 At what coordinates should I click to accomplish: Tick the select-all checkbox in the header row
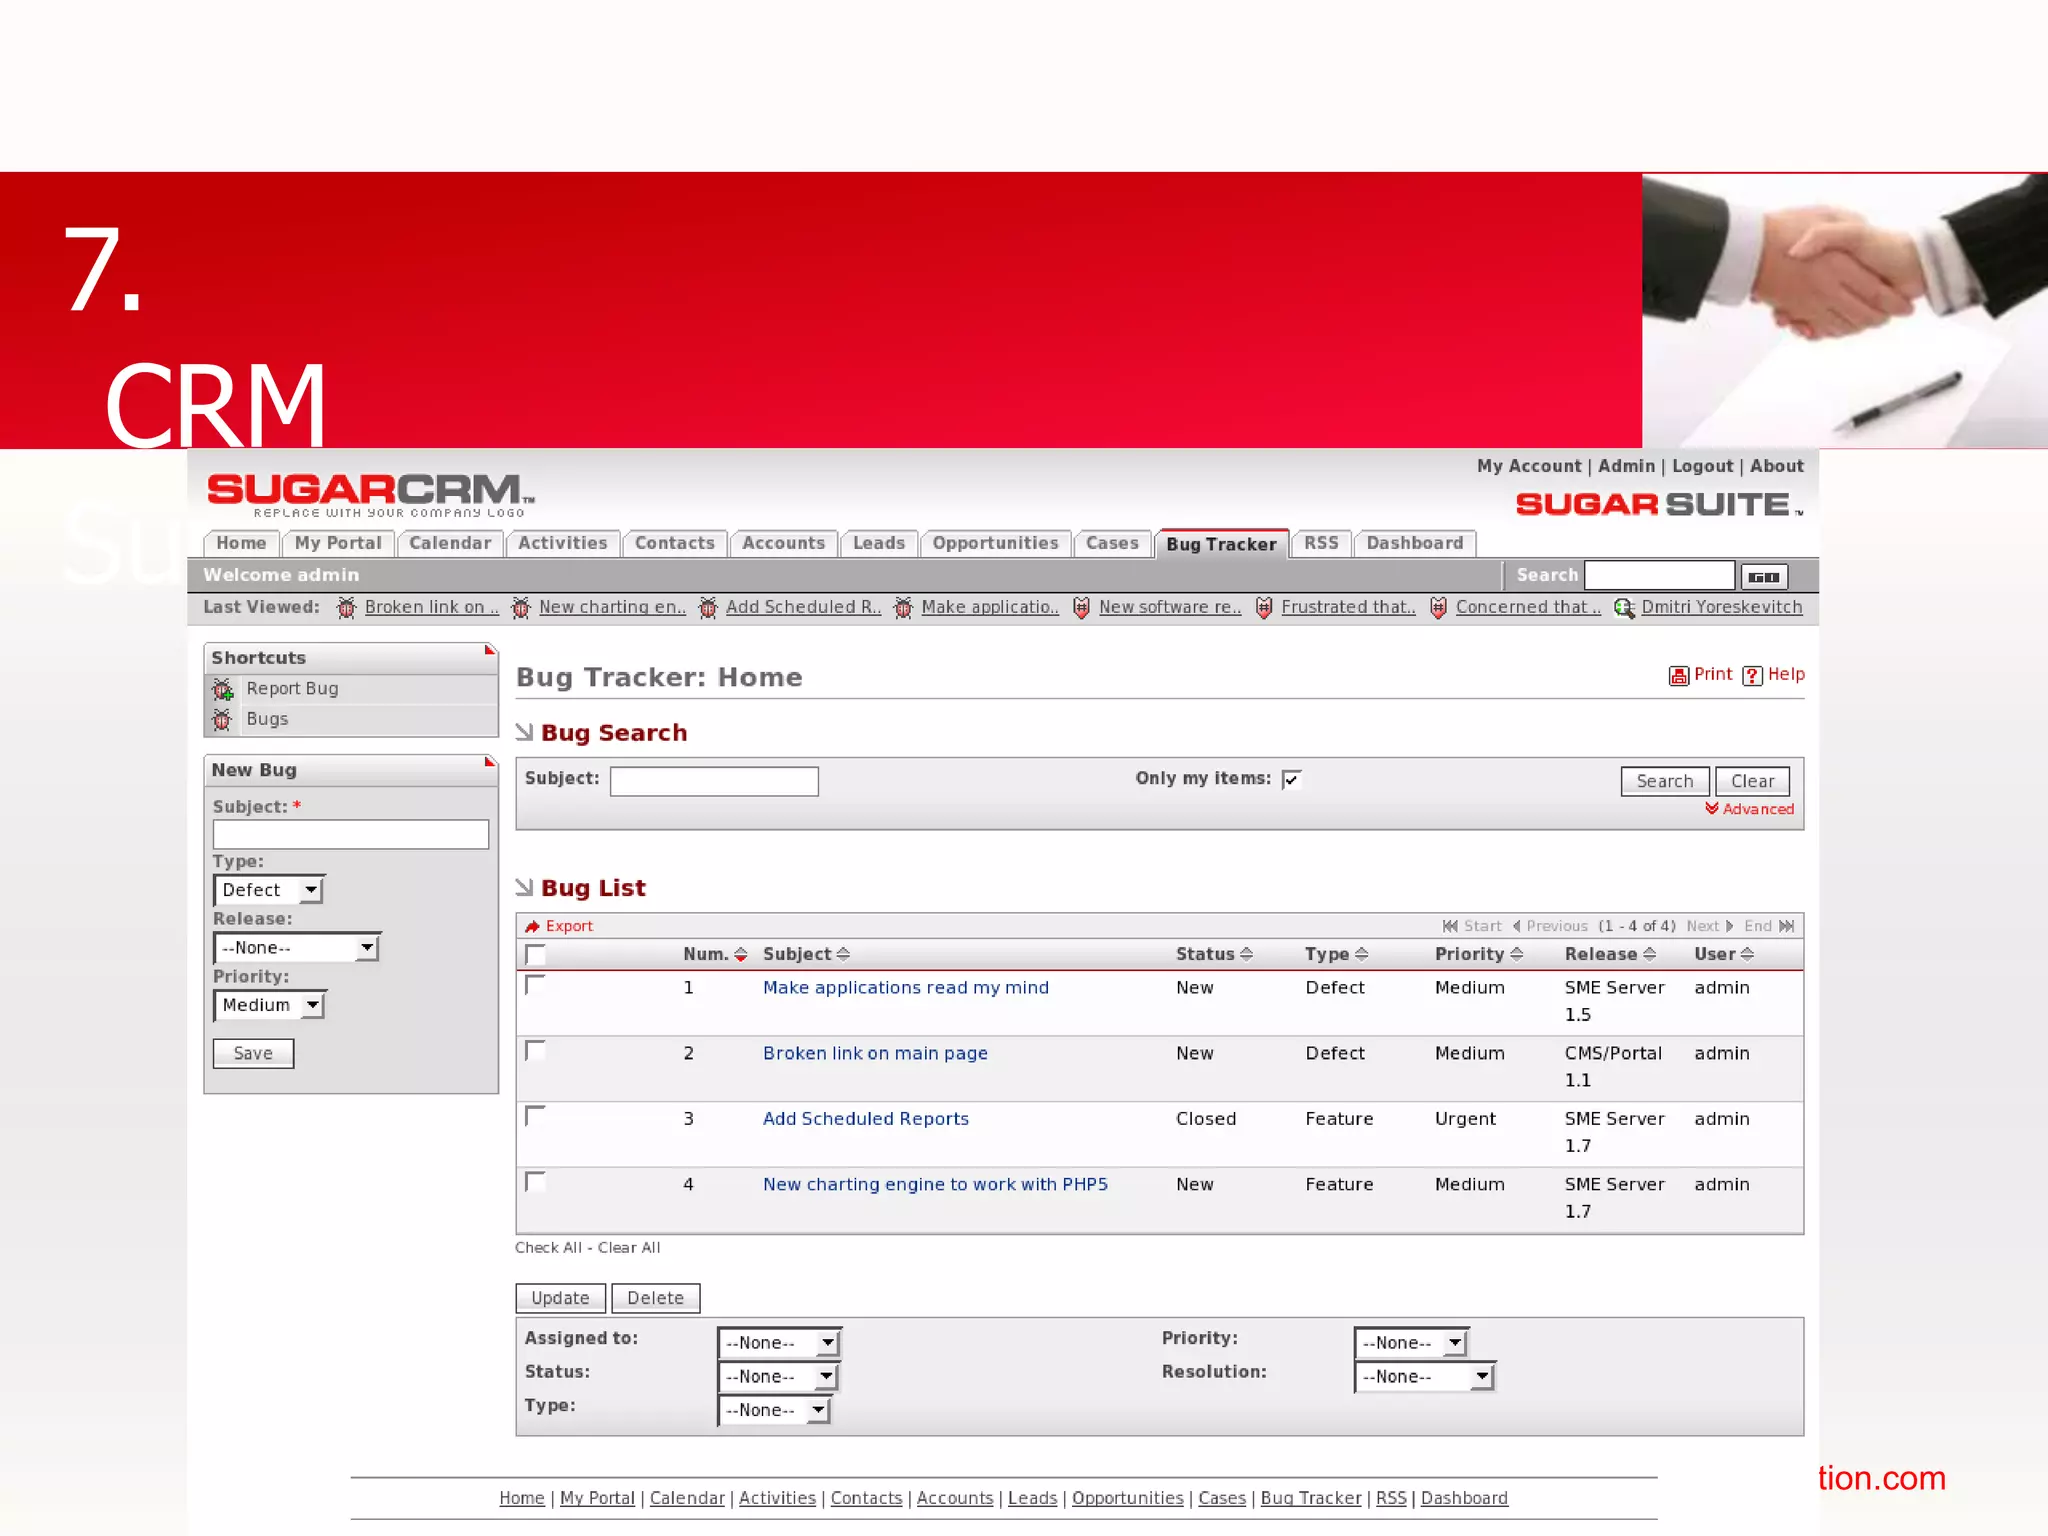click(x=535, y=955)
